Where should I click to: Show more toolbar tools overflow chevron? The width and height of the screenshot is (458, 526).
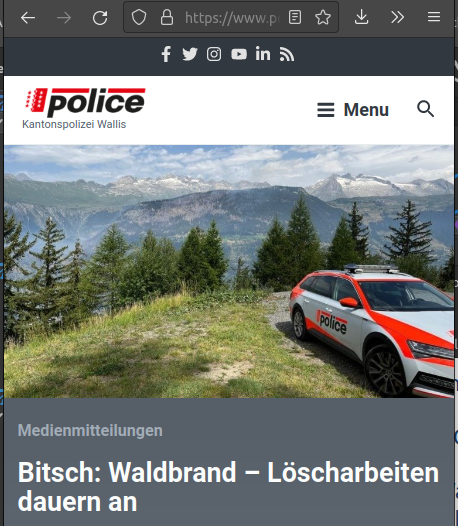tap(398, 17)
